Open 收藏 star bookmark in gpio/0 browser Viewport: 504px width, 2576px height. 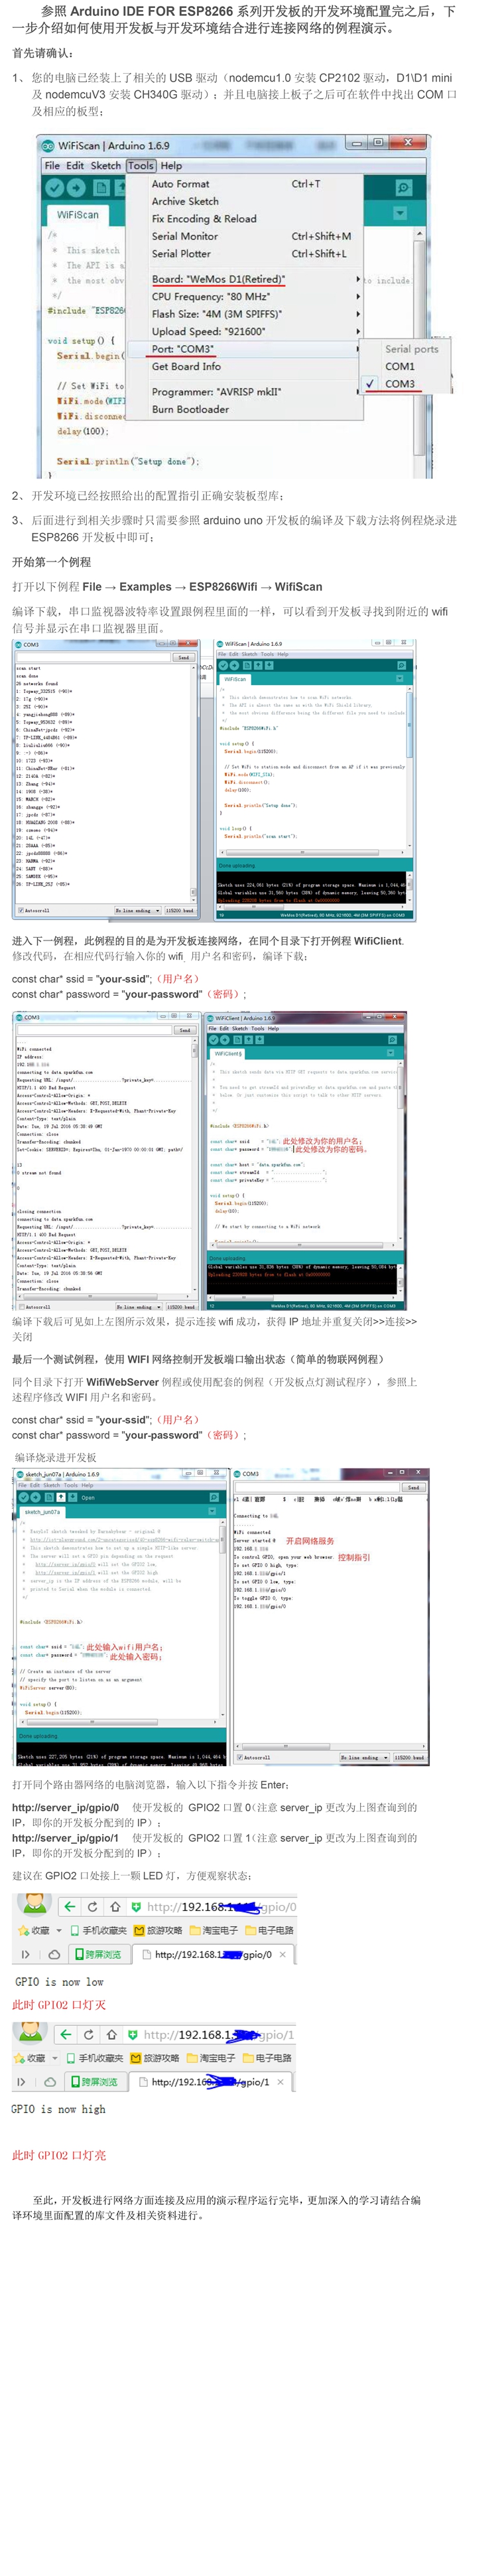35,1930
